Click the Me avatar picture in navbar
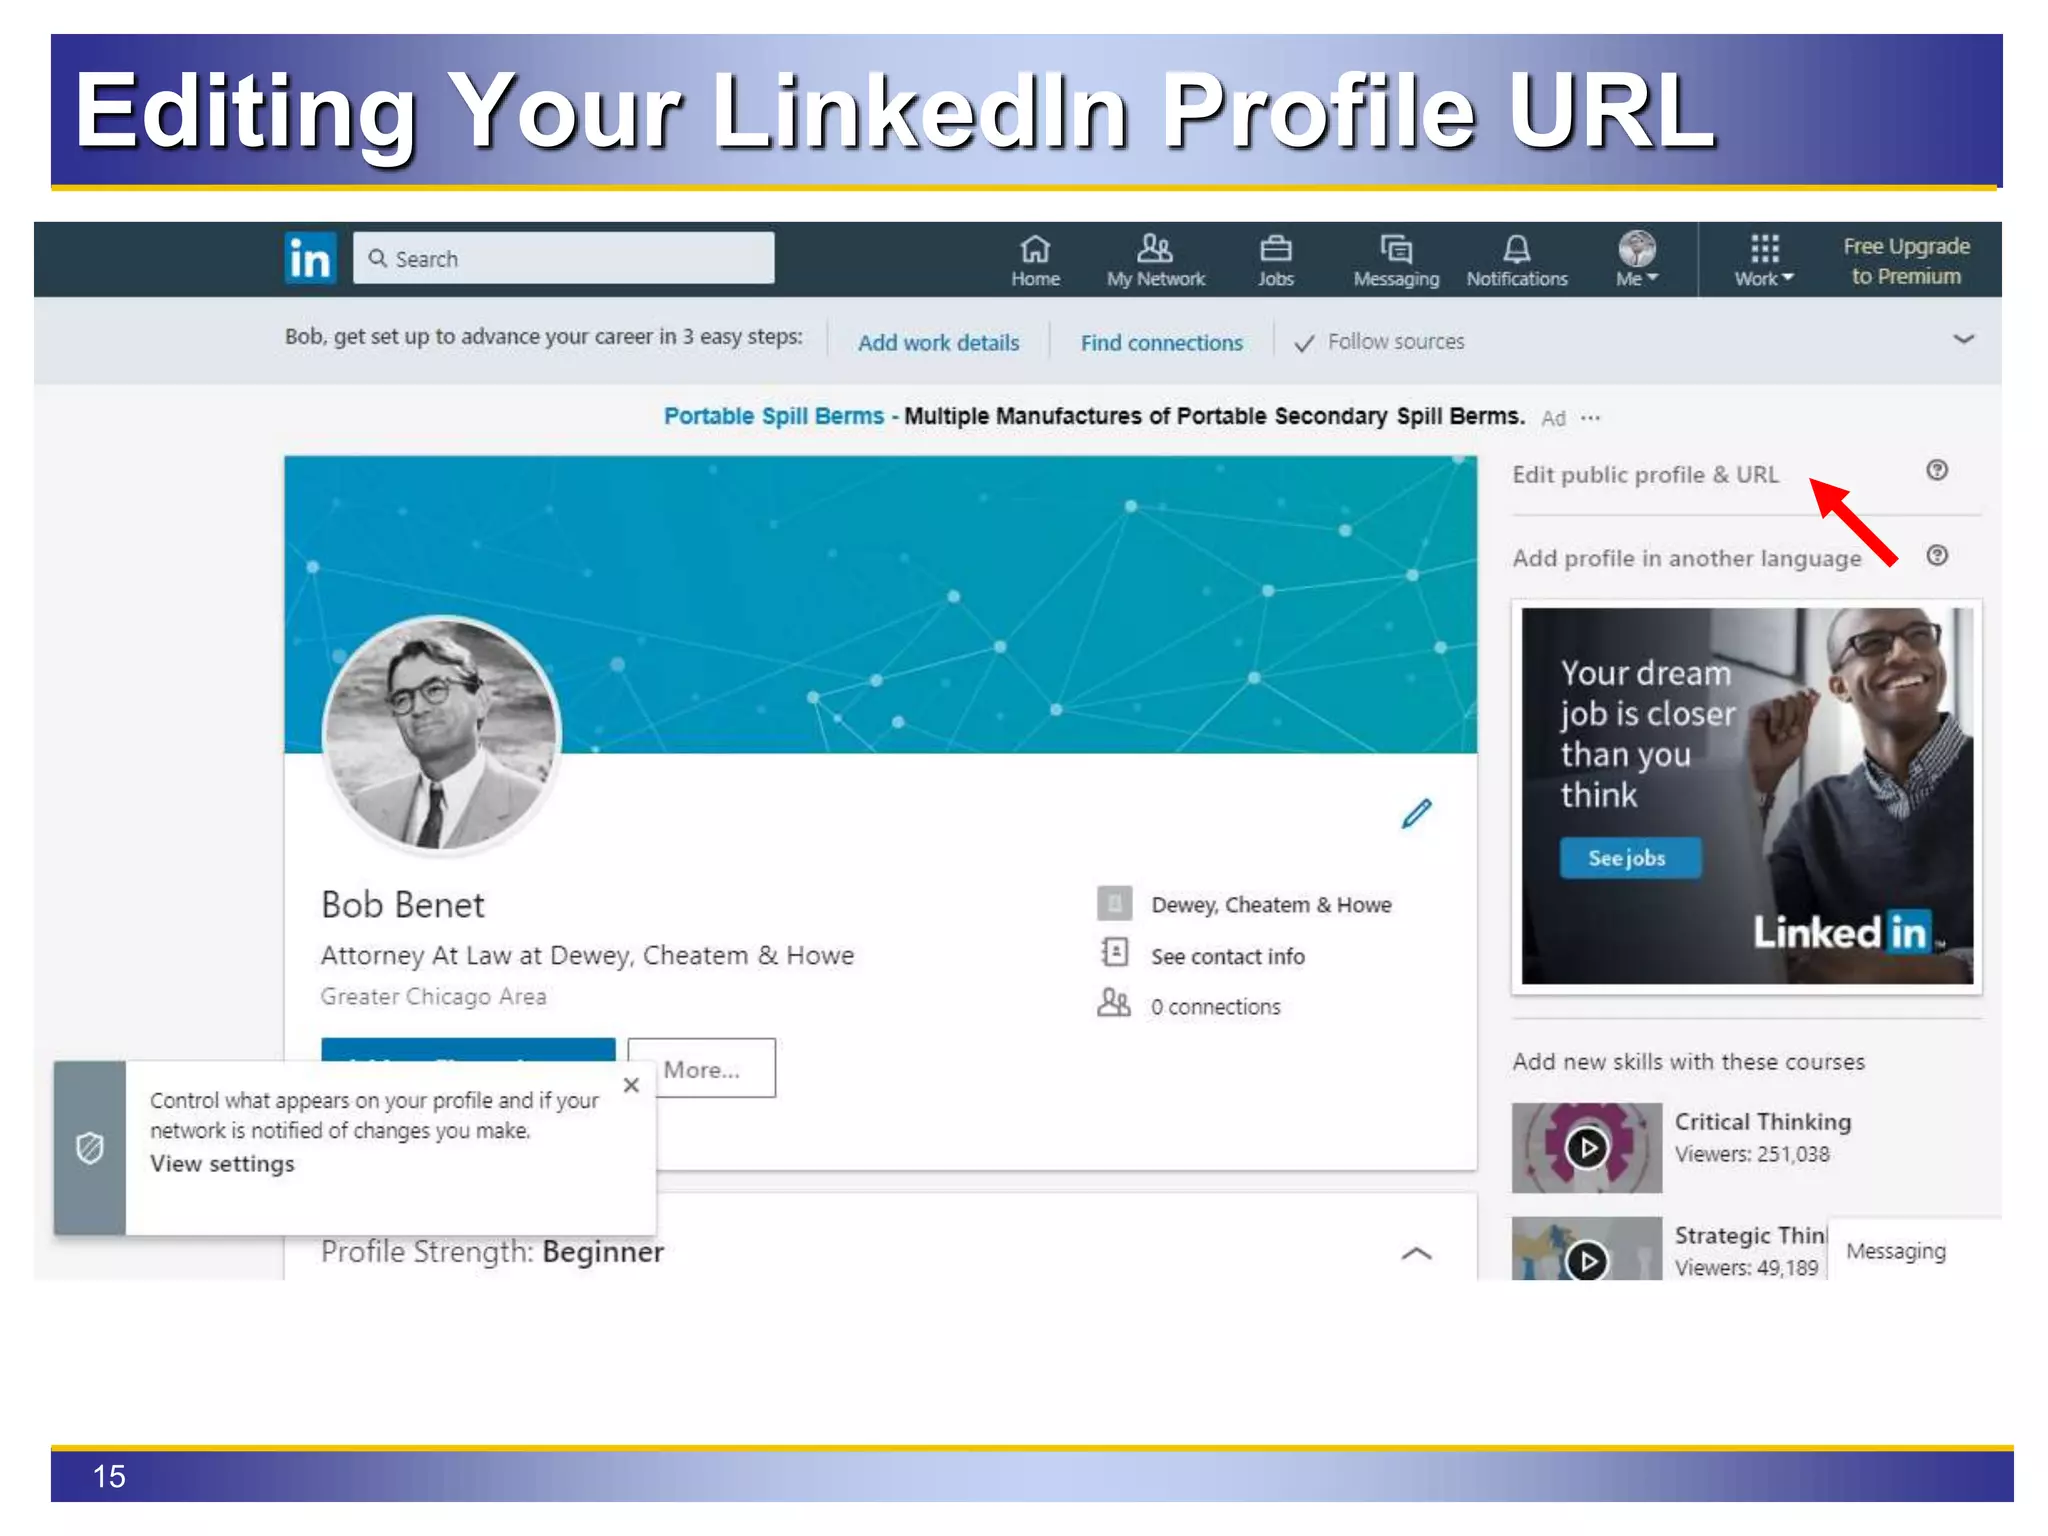 click(x=1637, y=248)
